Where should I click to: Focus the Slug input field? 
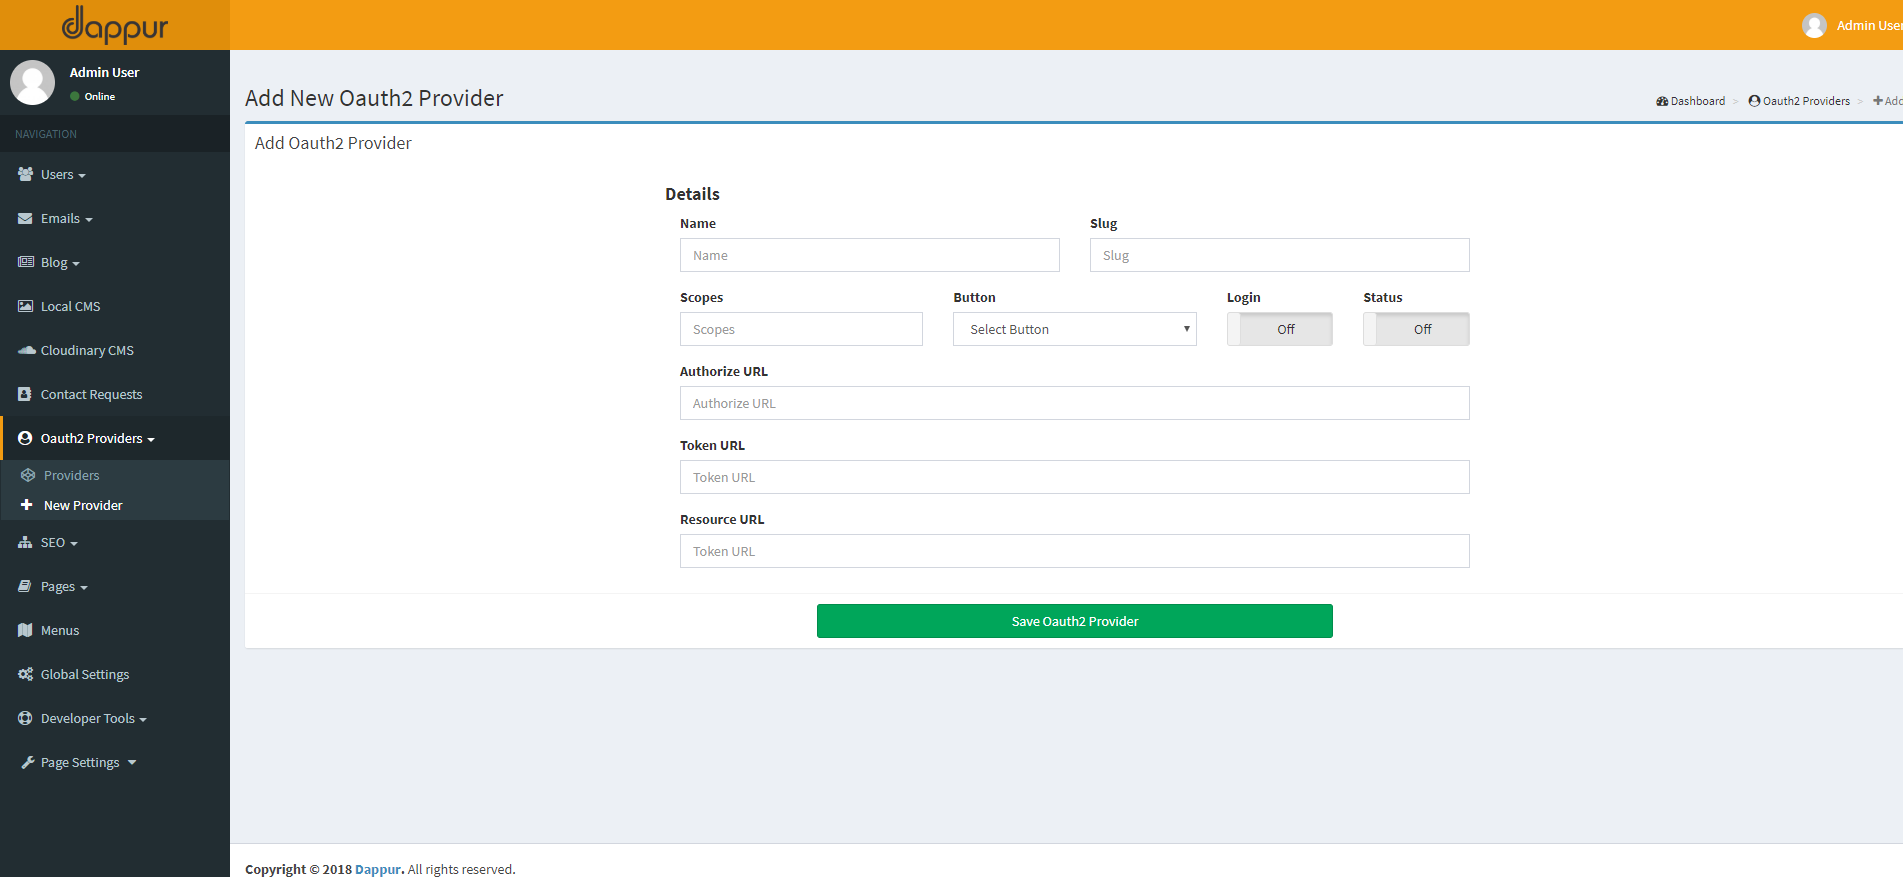click(x=1280, y=255)
